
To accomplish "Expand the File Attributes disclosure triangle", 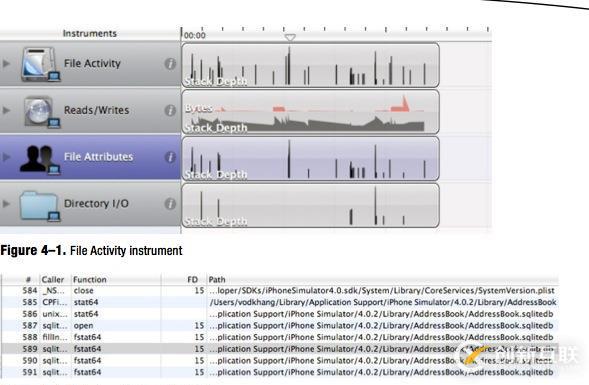I will (6, 157).
